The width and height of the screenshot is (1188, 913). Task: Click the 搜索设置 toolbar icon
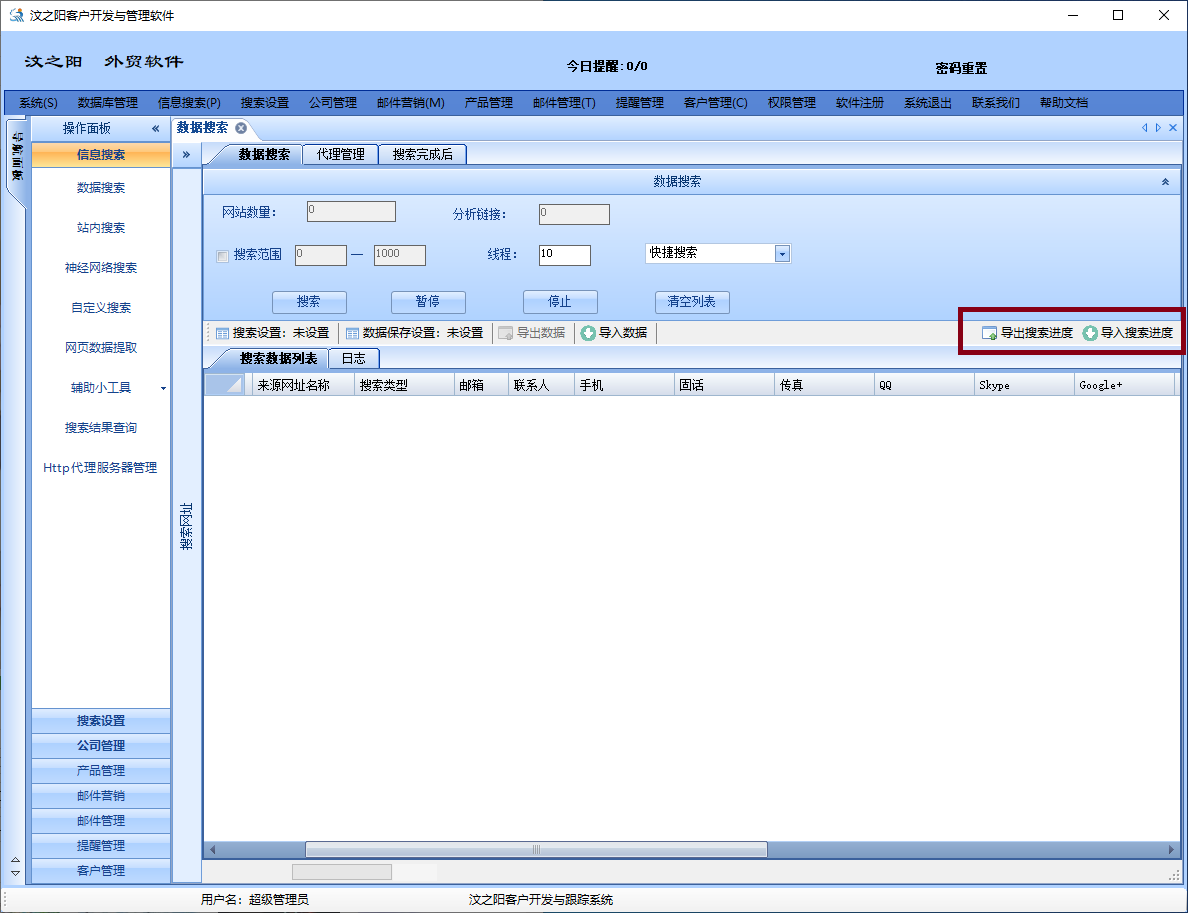tap(223, 333)
